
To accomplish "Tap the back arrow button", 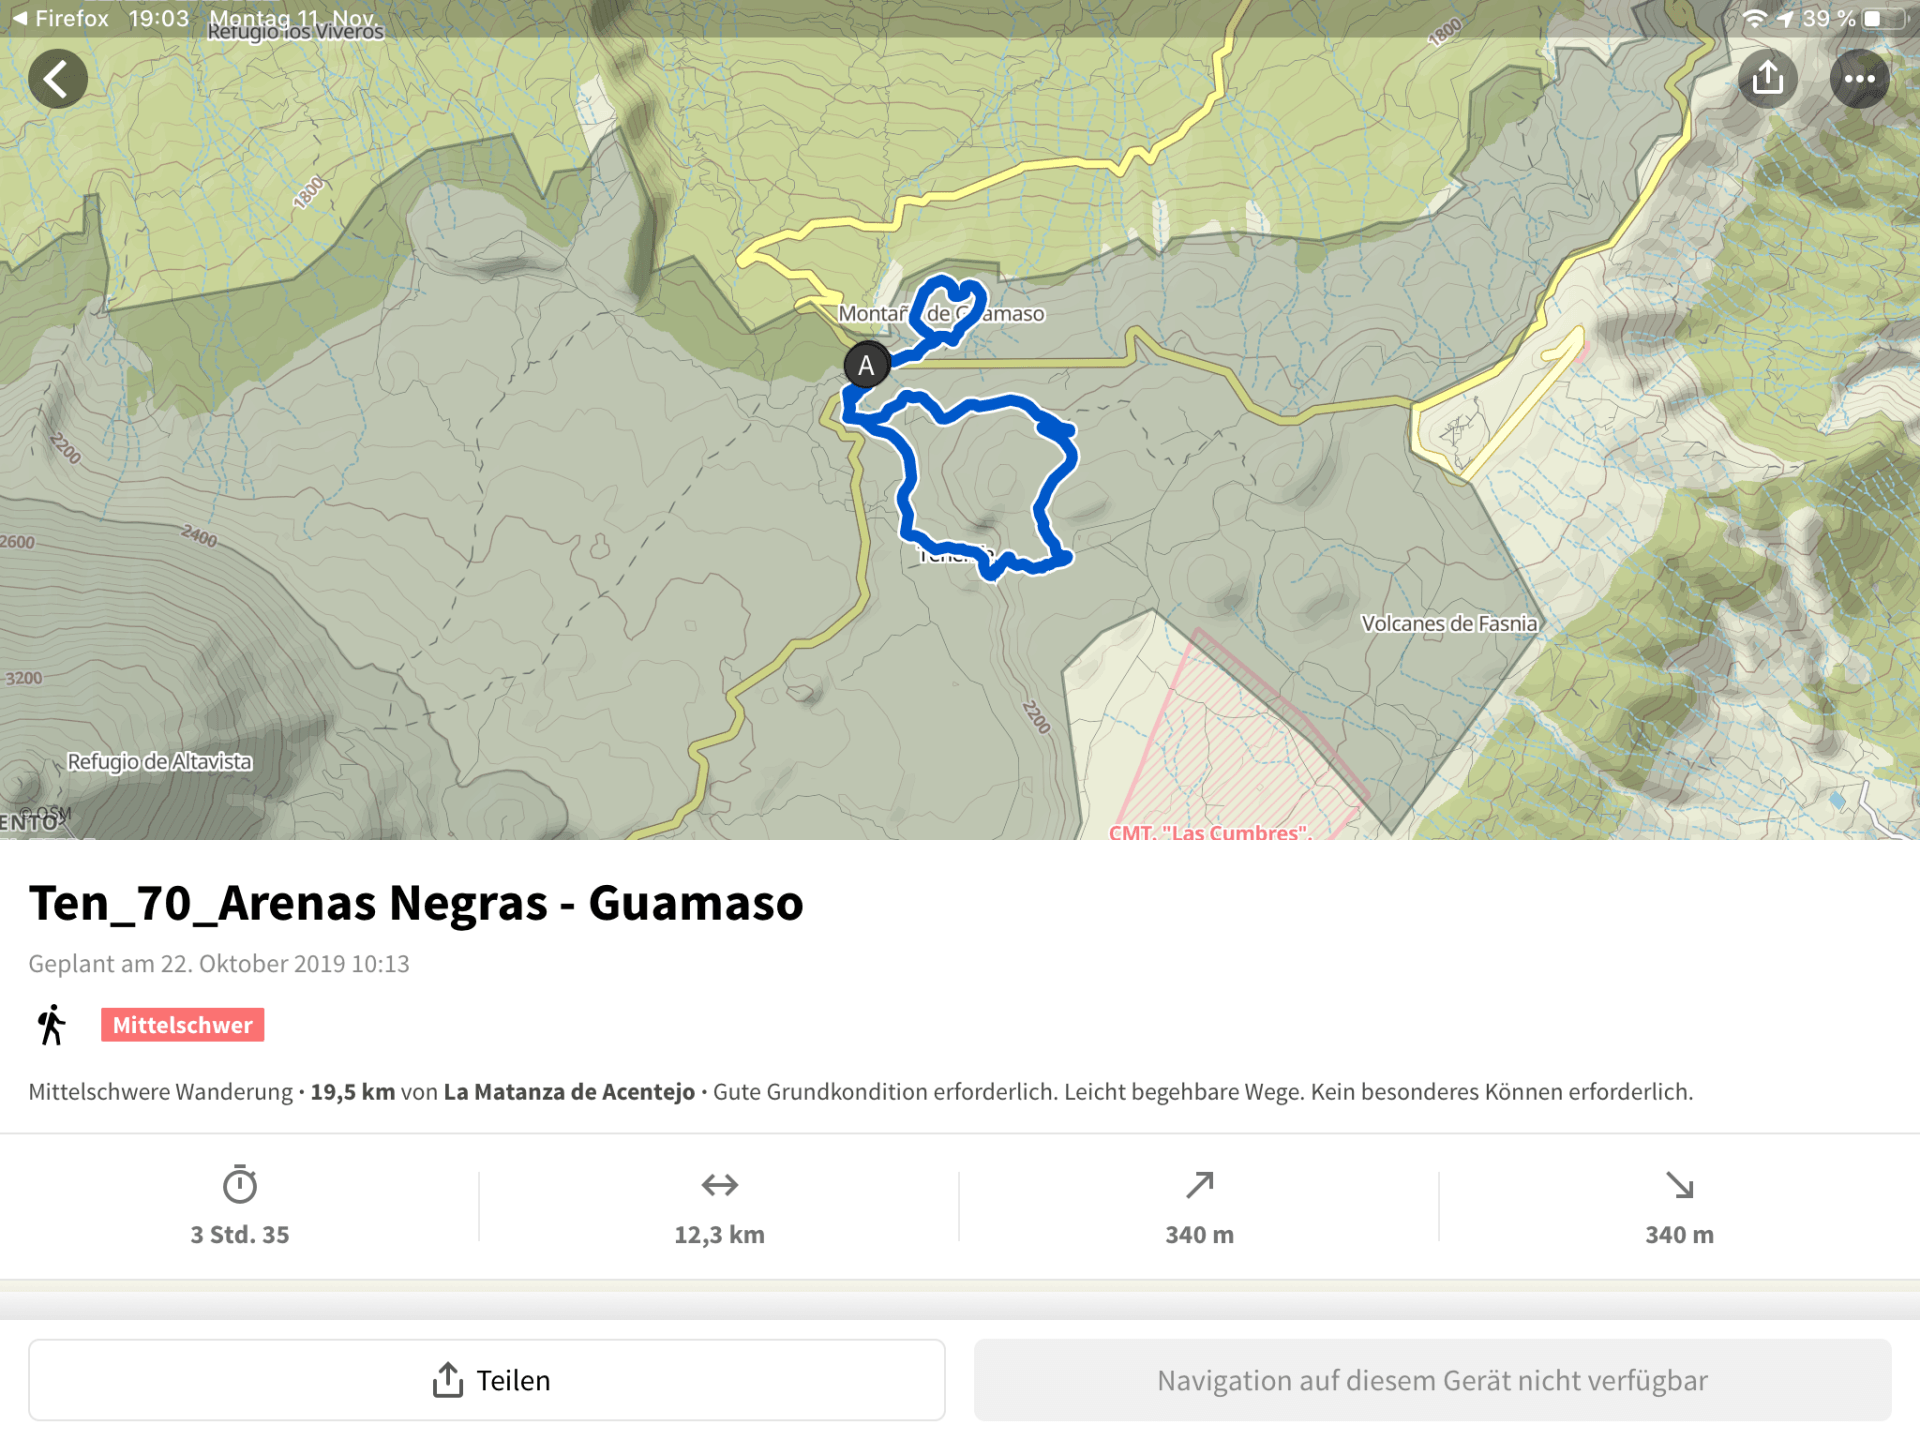I will (x=57, y=79).
